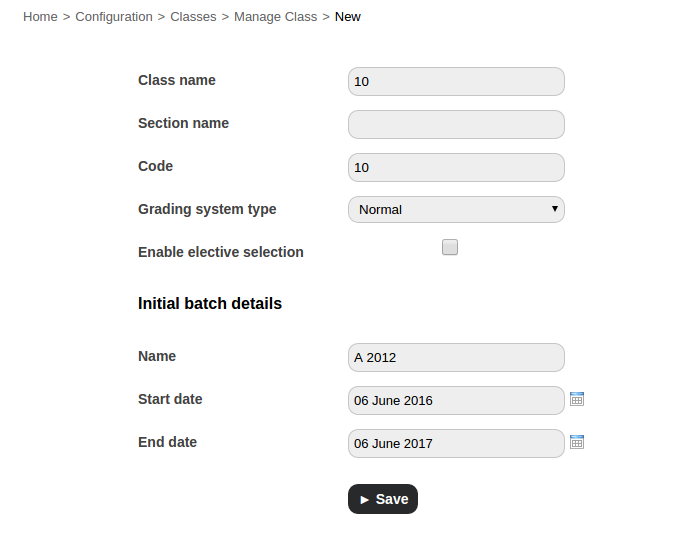Open the End date calendar picker icon
Image resolution: width=697 pixels, height=538 pixels.
click(x=577, y=442)
